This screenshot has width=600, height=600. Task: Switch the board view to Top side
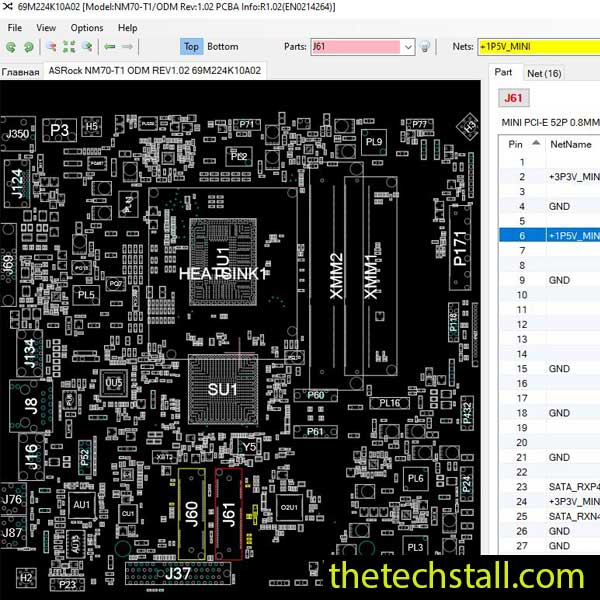191,46
